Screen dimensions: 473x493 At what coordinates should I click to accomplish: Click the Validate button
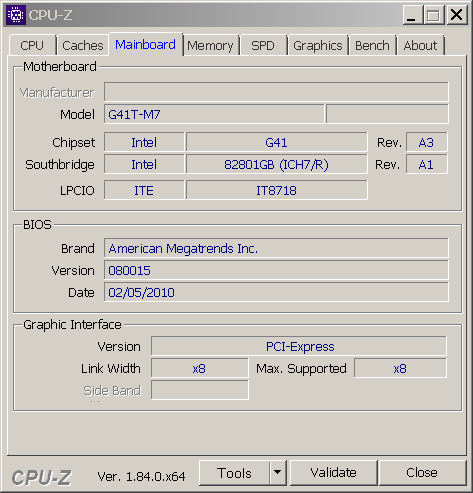point(333,473)
